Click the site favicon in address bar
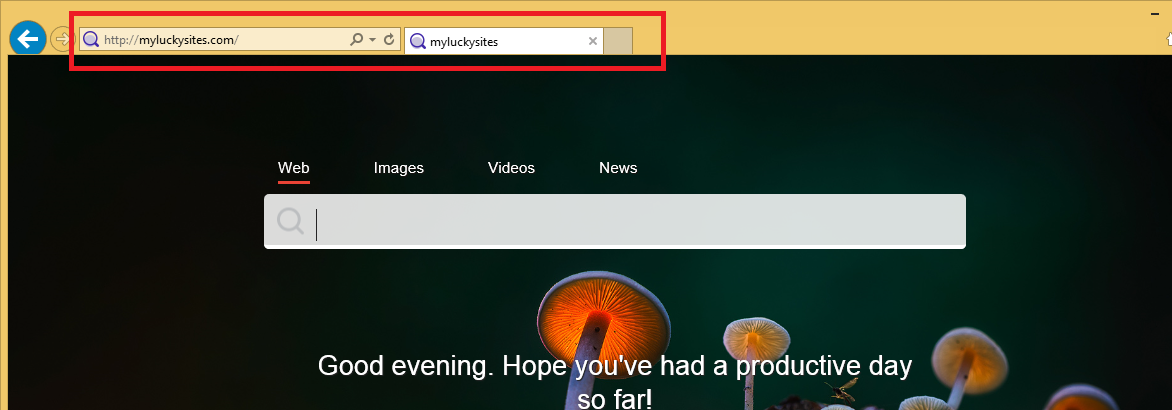Screen dimensions: 1172x410 click(91, 40)
